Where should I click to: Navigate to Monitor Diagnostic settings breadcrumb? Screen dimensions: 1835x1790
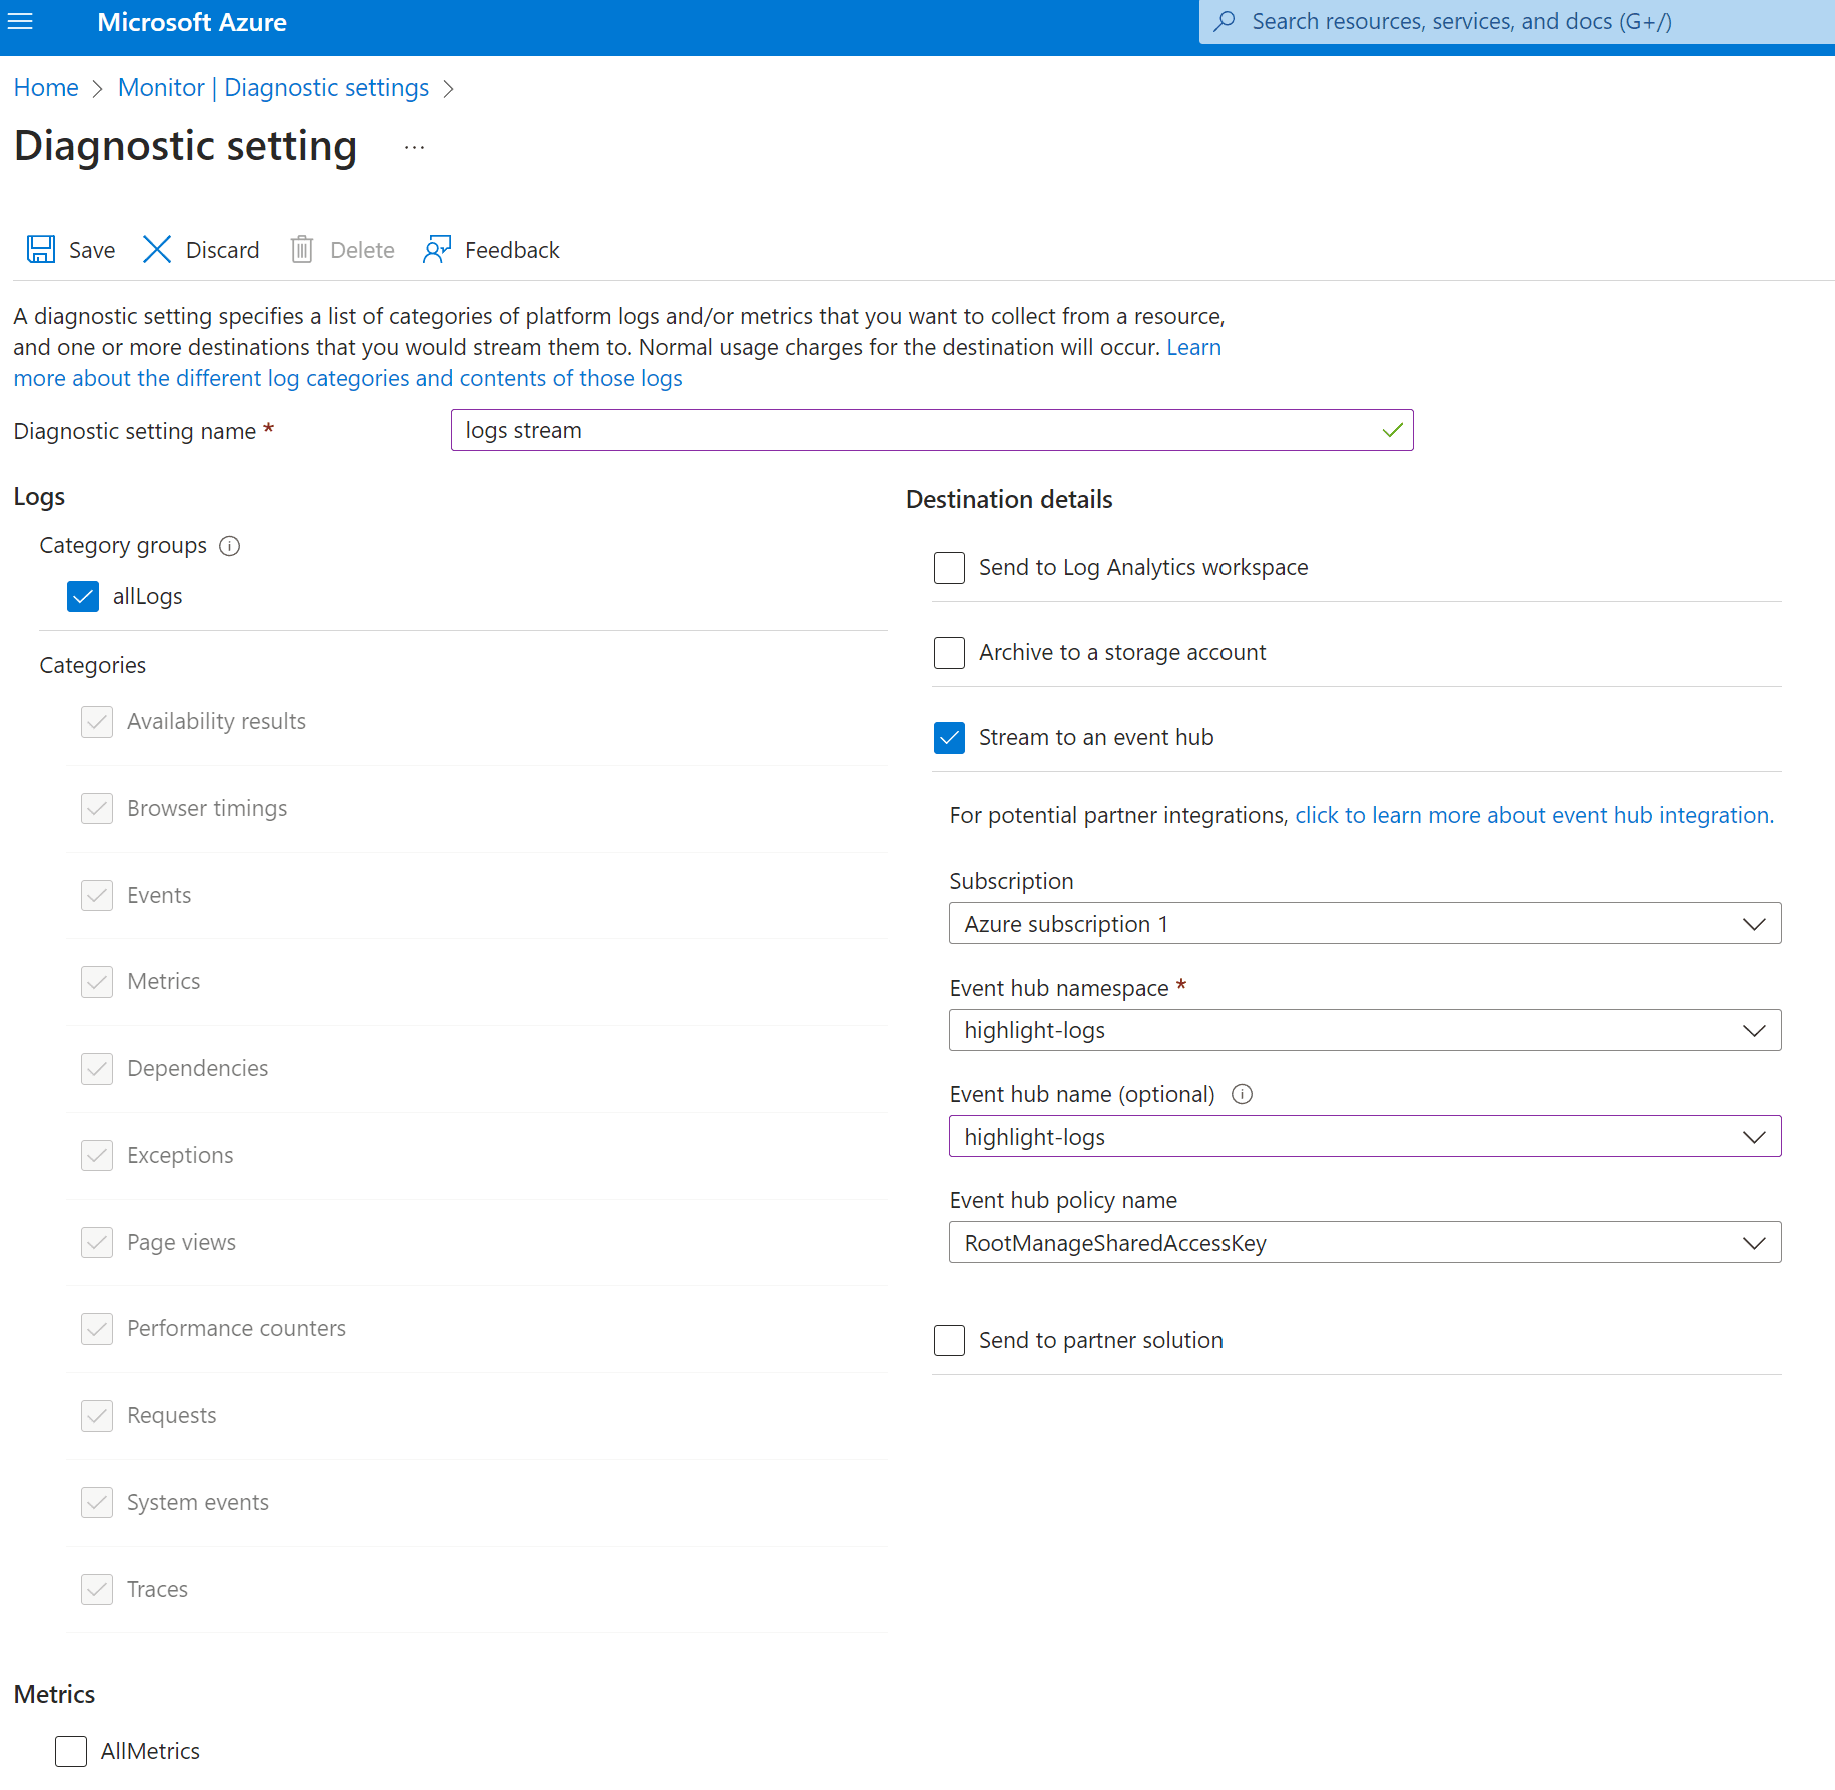tap(273, 88)
